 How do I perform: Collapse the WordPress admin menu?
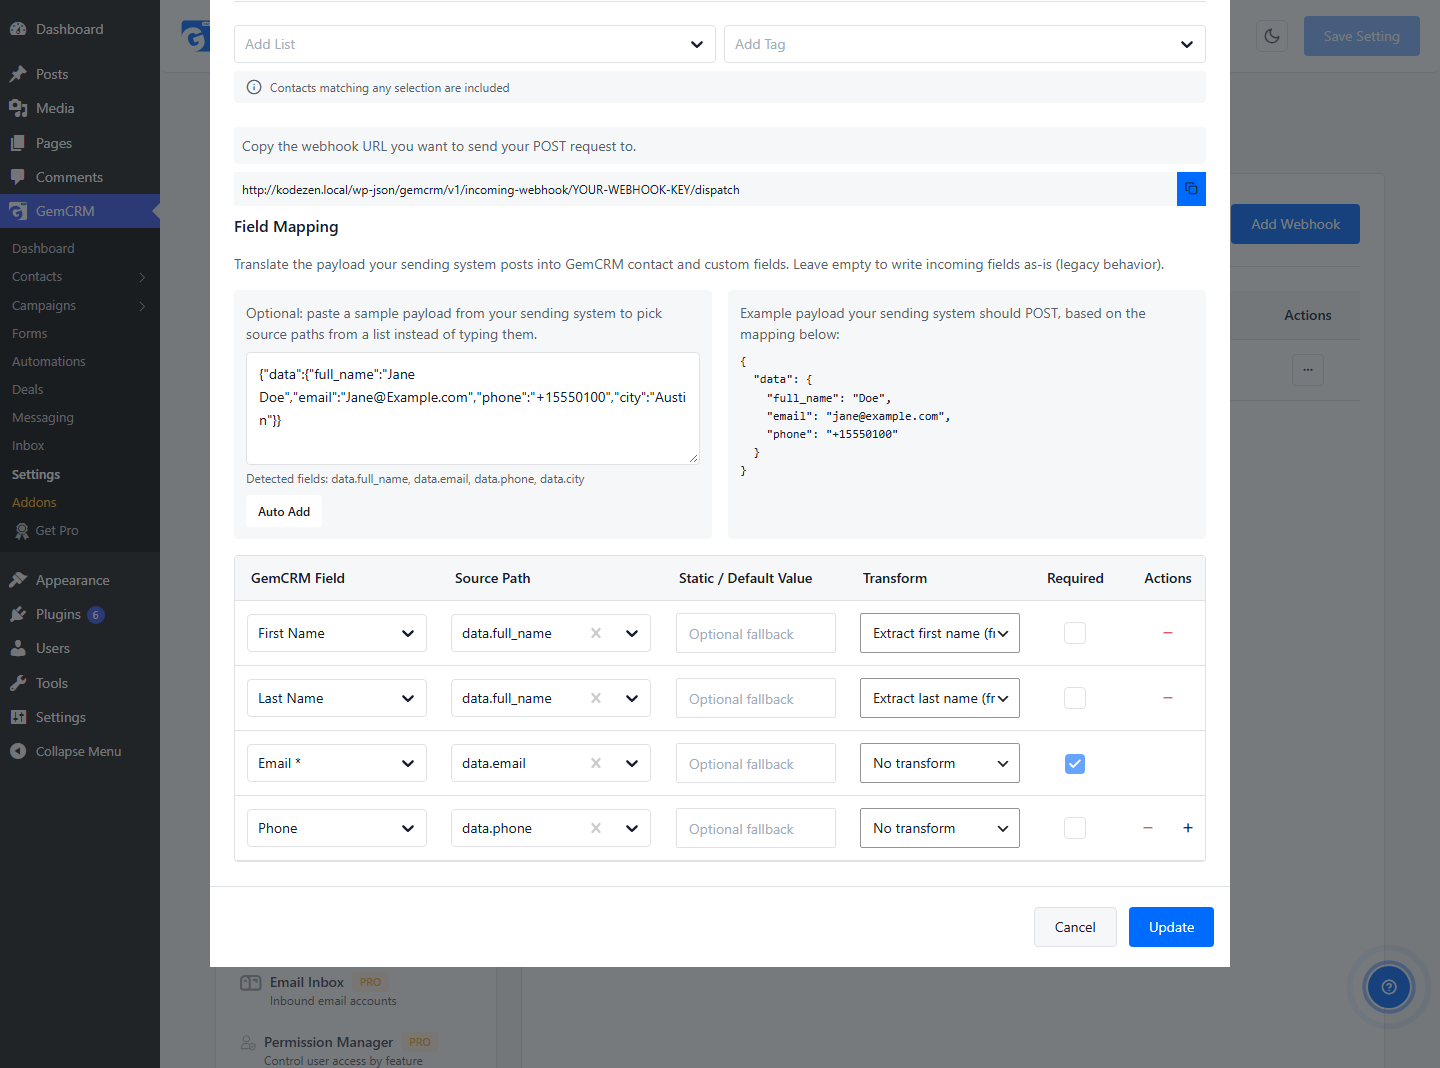pos(80,751)
